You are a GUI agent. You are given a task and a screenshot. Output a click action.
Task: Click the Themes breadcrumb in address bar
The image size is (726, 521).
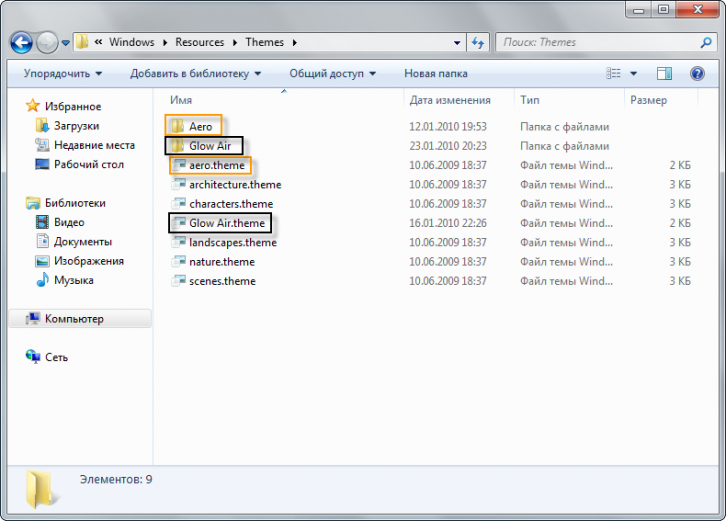coord(265,43)
